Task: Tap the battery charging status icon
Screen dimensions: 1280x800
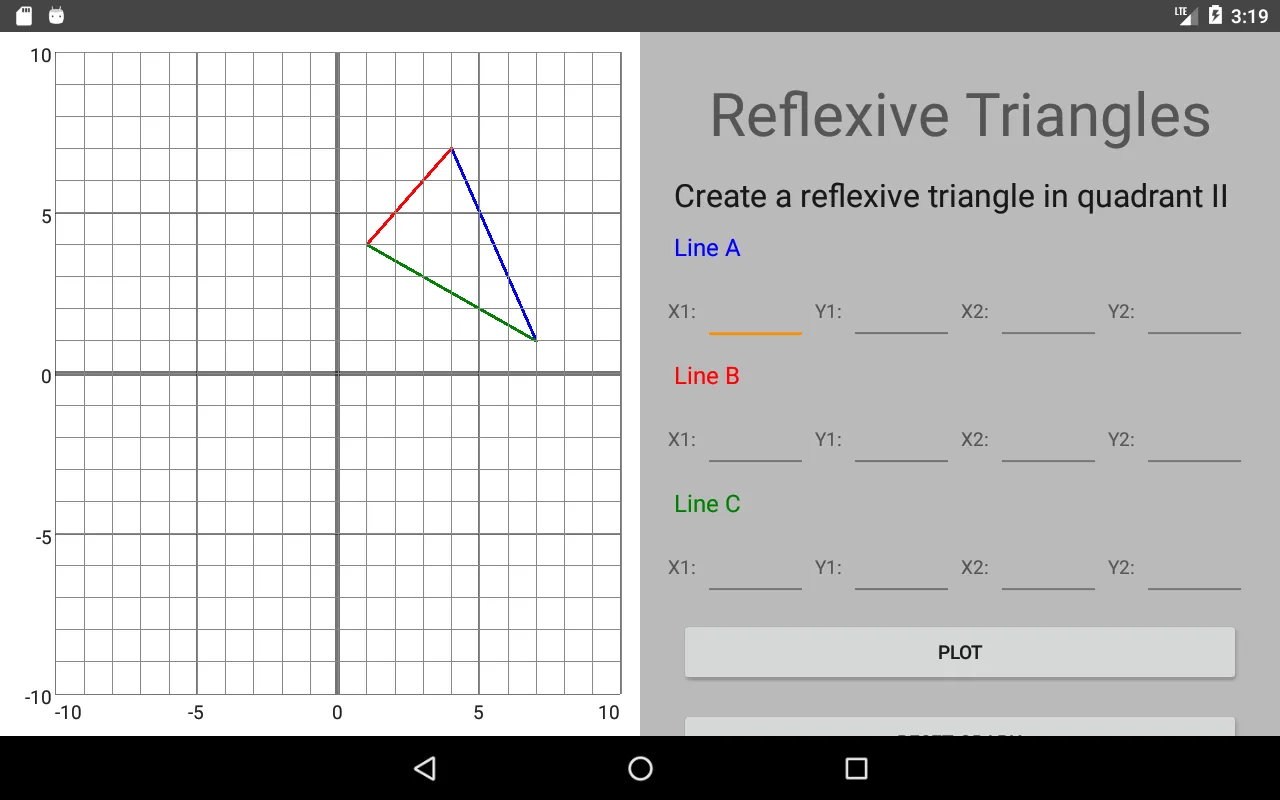Action: [1215, 16]
